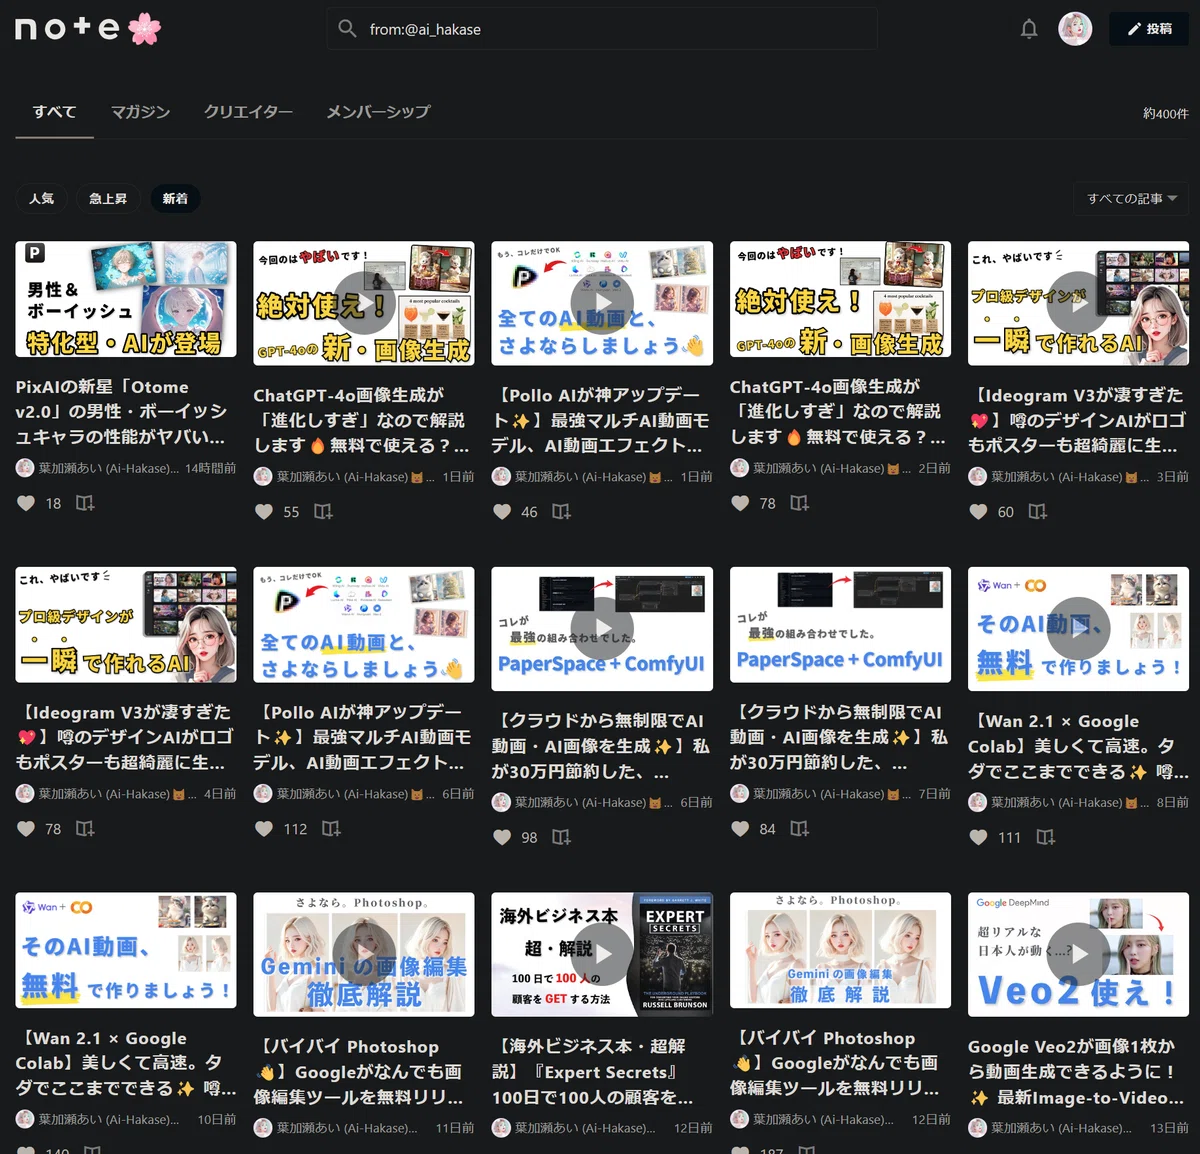Click heart icon on Wan 2.1 post with 111 likes
Viewport: 1200px width, 1154px height.
click(978, 837)
